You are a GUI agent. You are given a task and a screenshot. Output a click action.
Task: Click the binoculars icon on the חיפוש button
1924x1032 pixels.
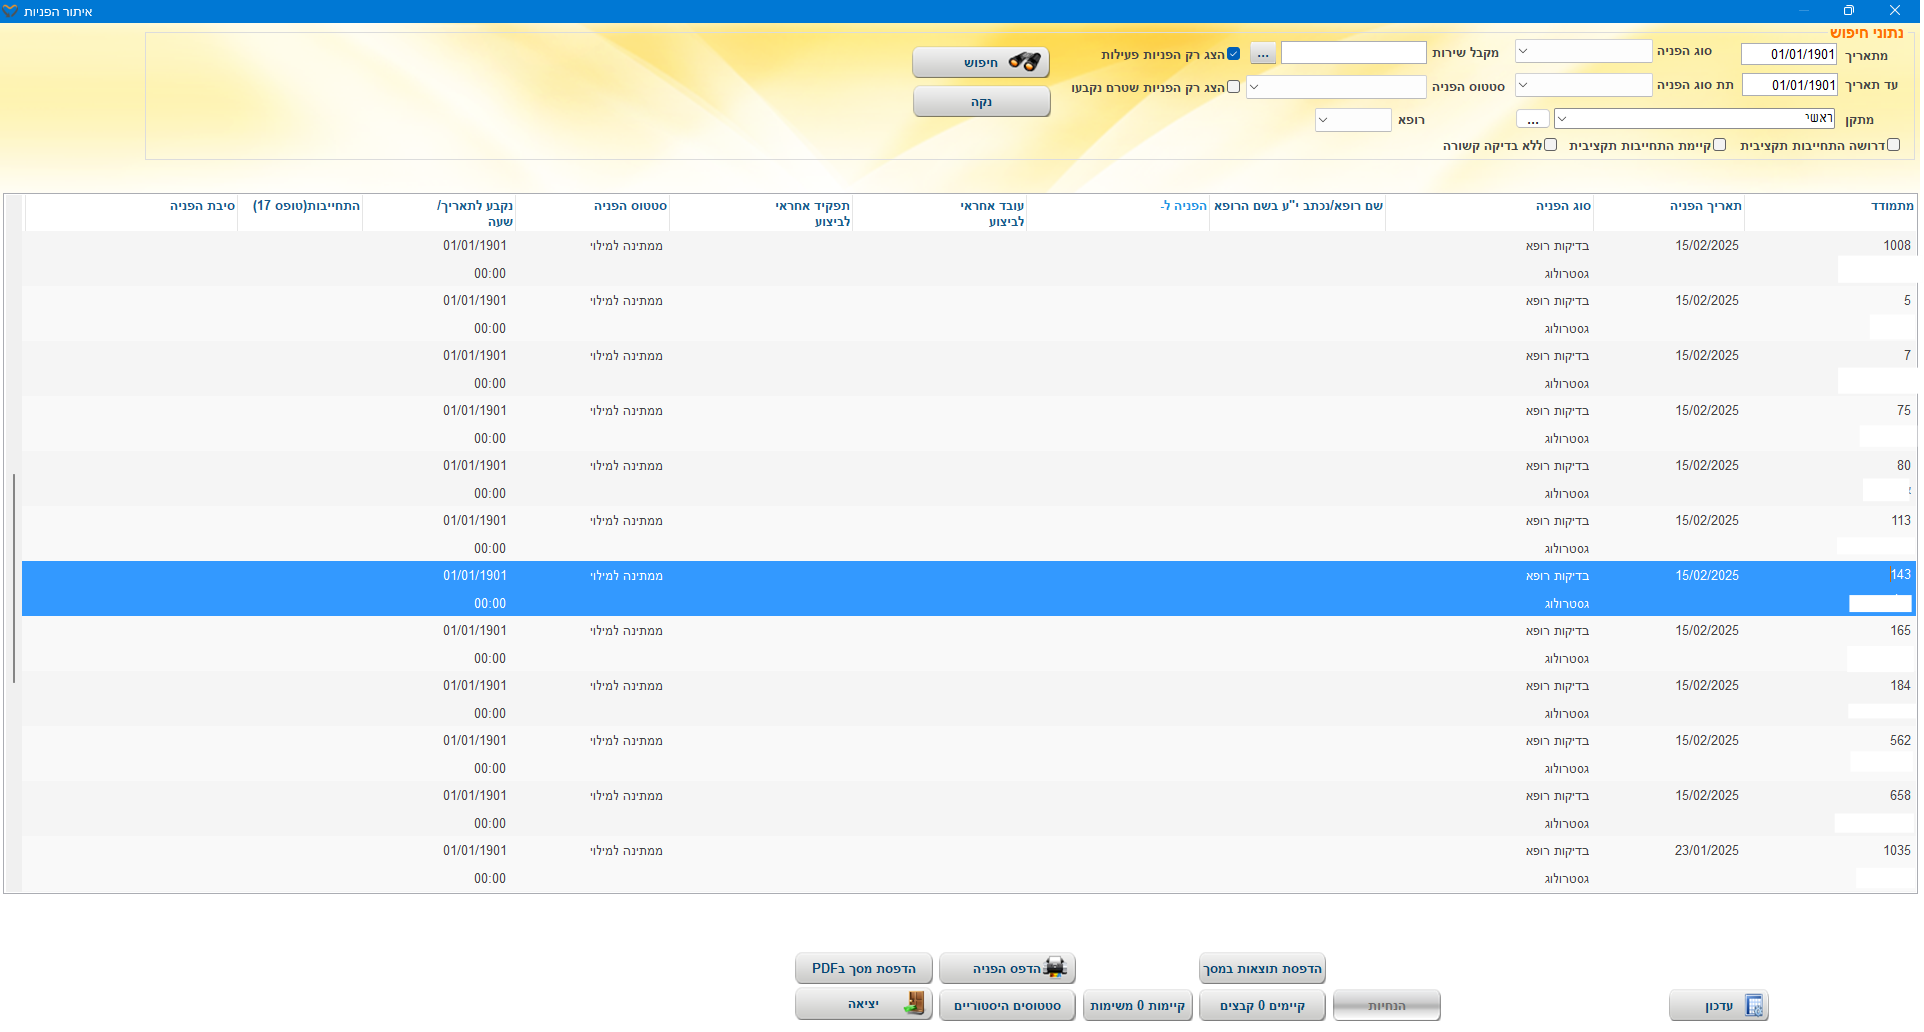coord(1025,62)
